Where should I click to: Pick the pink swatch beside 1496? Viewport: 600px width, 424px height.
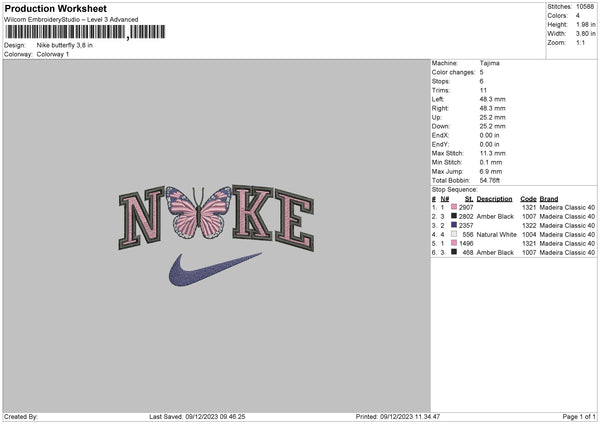click(x=454, y=243)
